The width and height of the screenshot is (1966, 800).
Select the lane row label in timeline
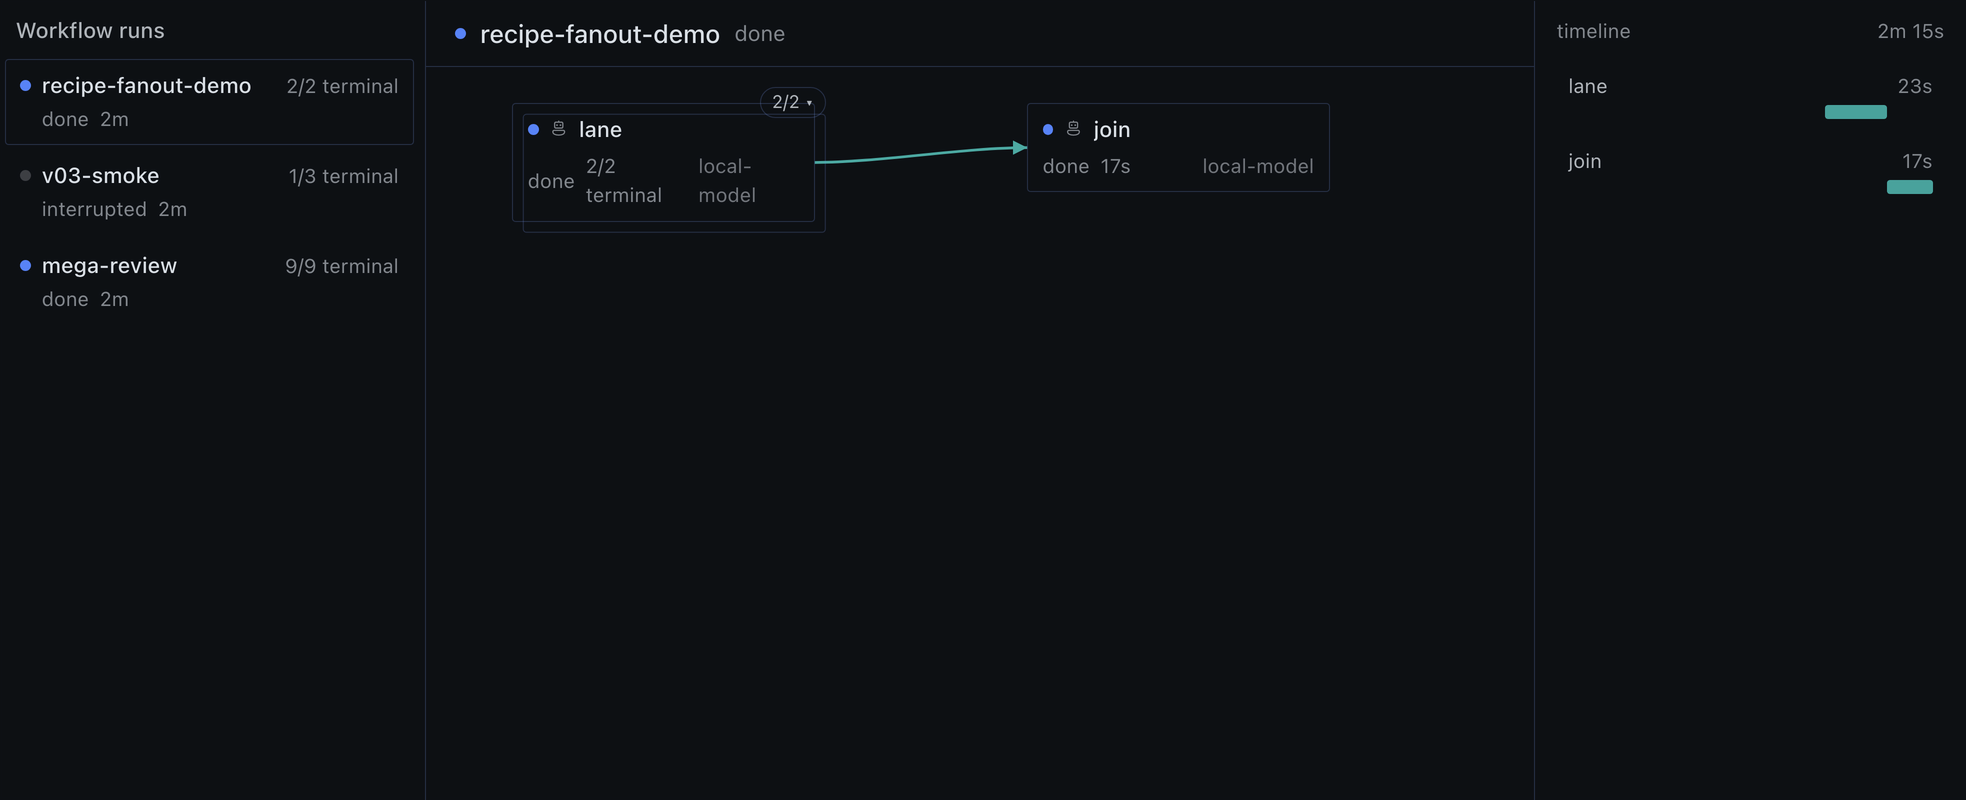tap(1588, 86)
